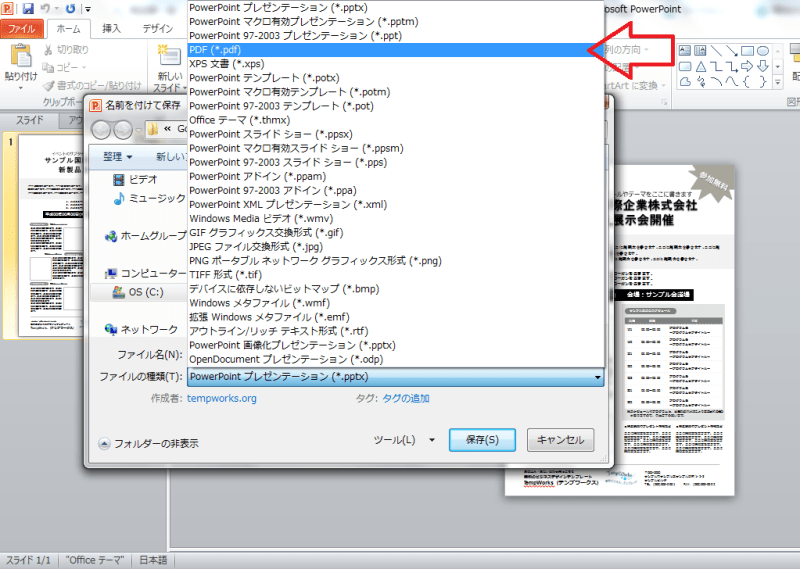Pick Windows Media ビデオ (*.wmv) format
Viewport: 800px width, 569px height.
coord(396,218)
